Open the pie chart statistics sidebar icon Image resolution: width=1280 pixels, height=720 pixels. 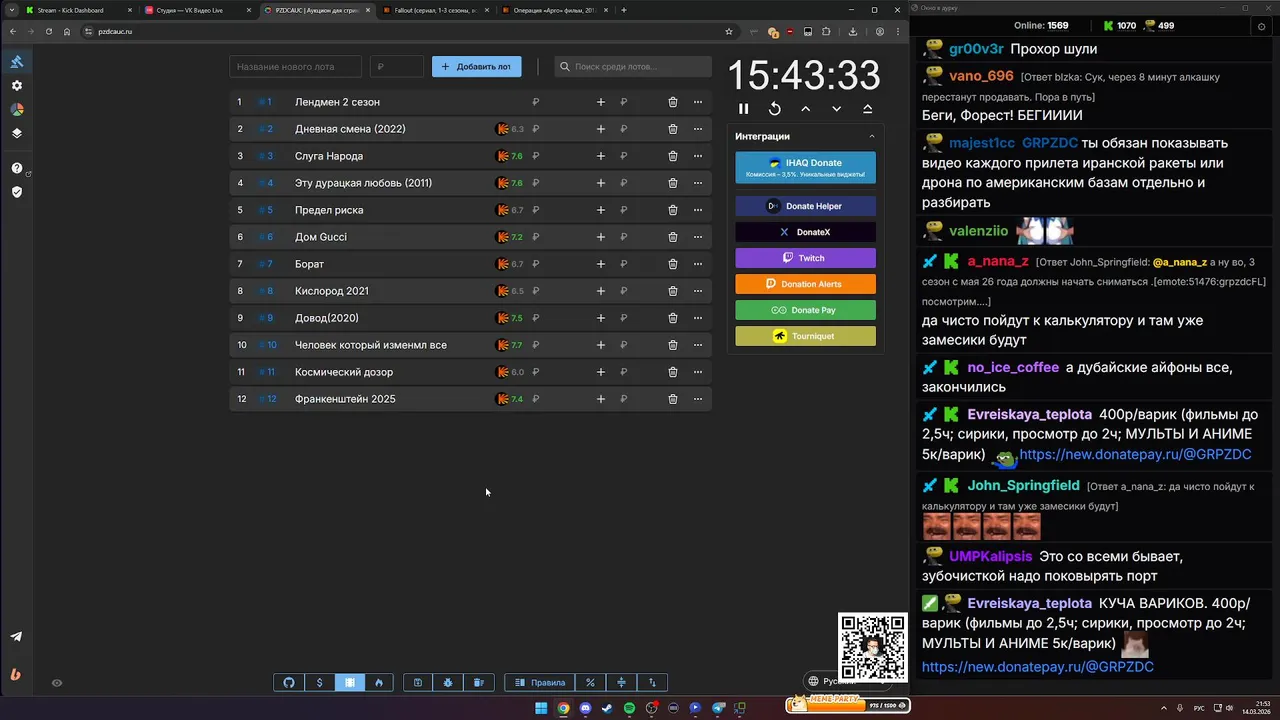pos(17,109)
